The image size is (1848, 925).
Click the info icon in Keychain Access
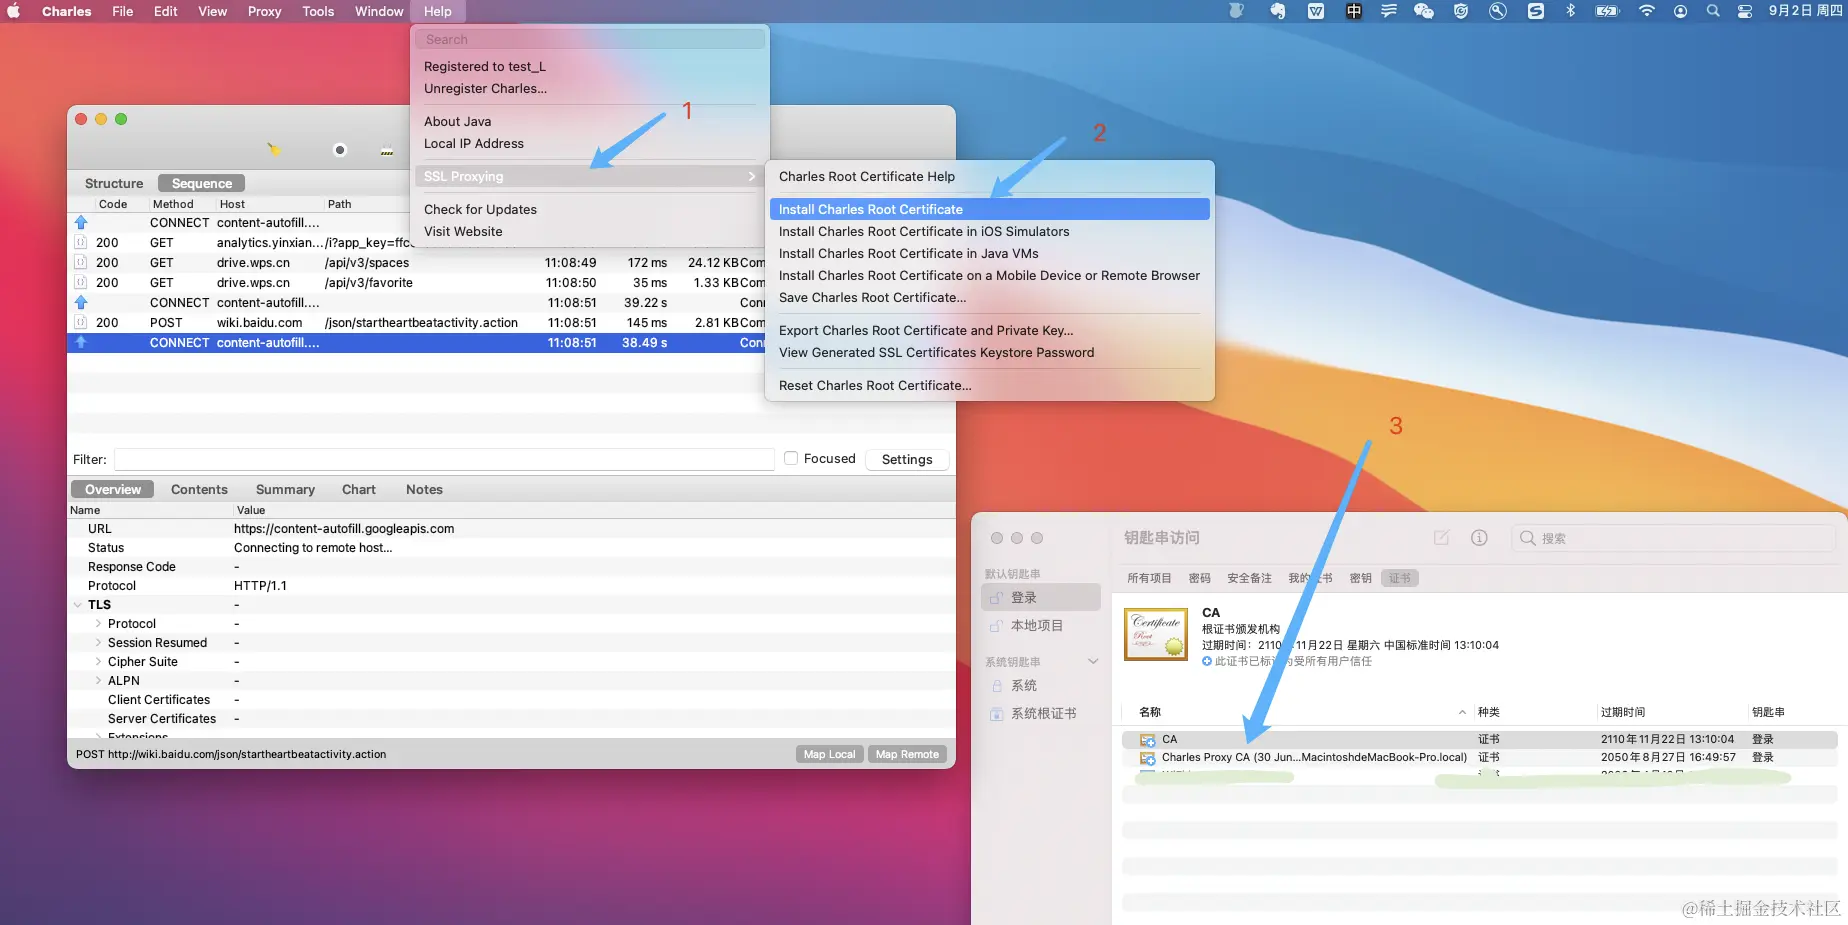[1479, 538]
